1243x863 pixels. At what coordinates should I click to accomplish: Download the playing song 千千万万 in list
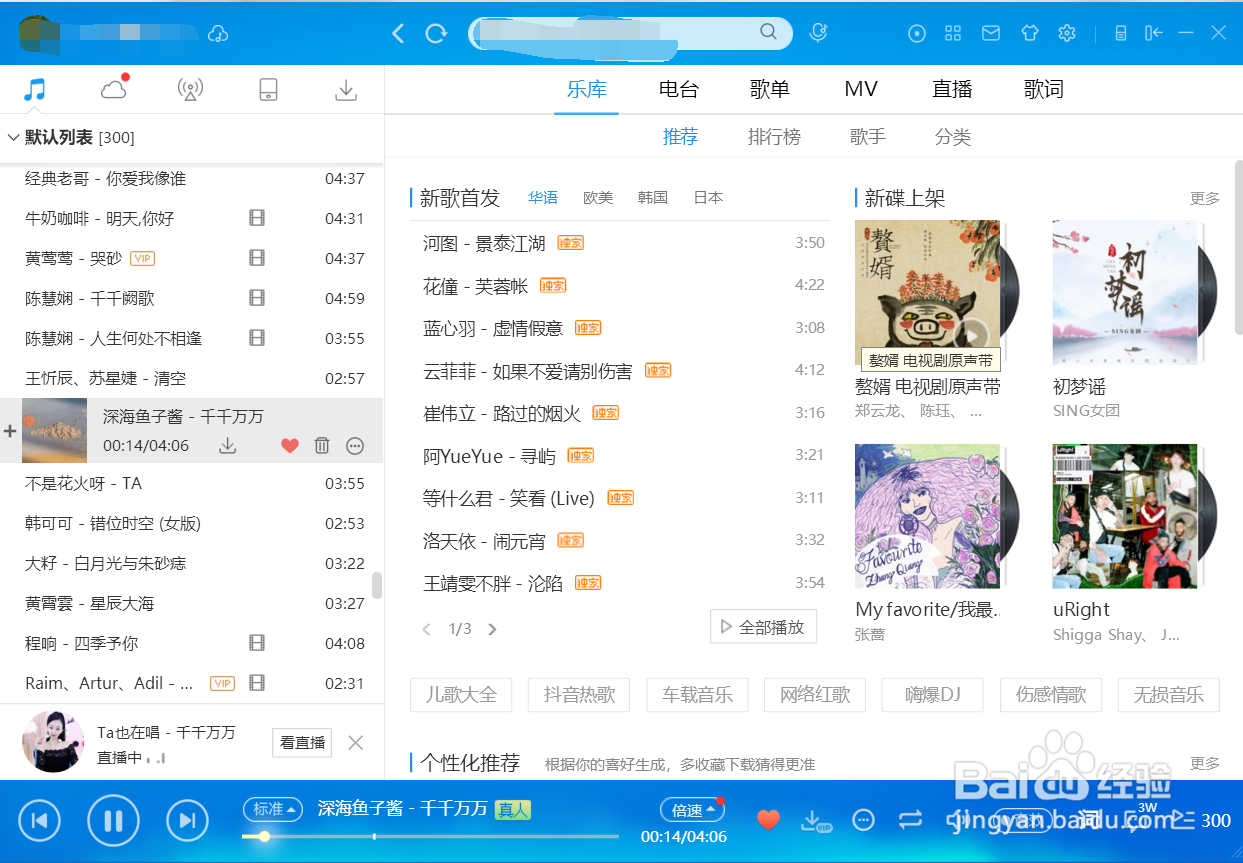(228, 446)
